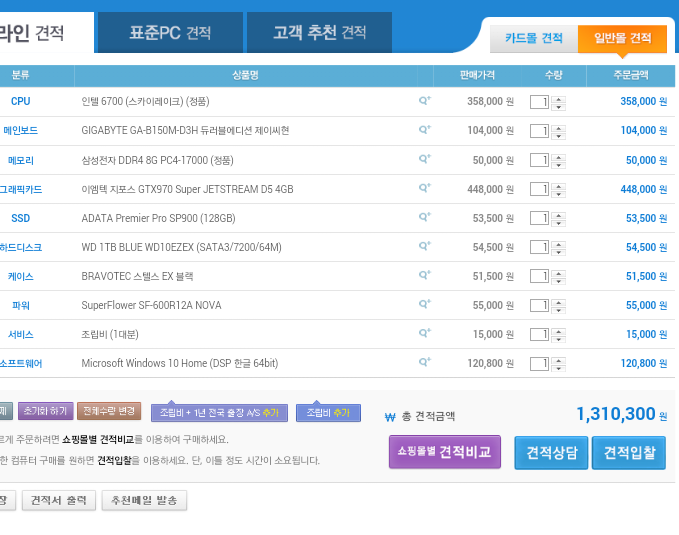Click magnifier icon for BRAVOTEC 스텔스 EX case
Image resolution: width=679 pixels, height=535 pixels.
(424, 275)
